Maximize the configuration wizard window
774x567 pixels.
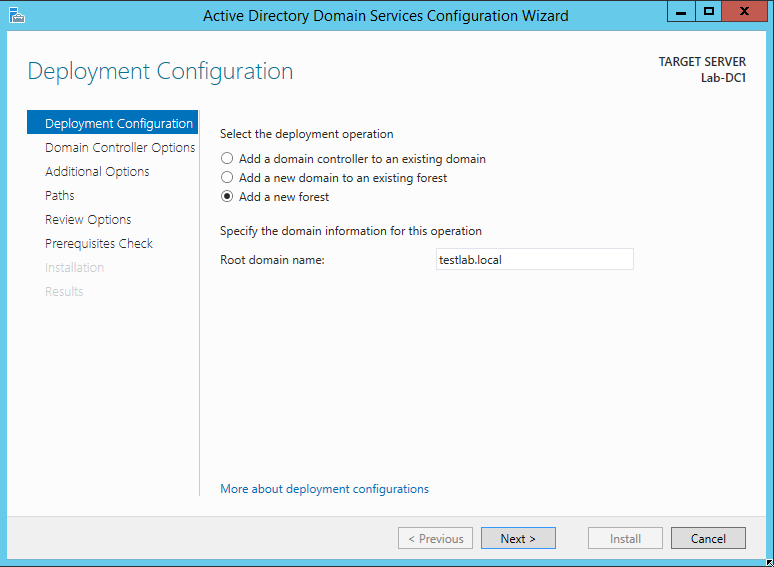pyautogui.click(x=709, y=12)
